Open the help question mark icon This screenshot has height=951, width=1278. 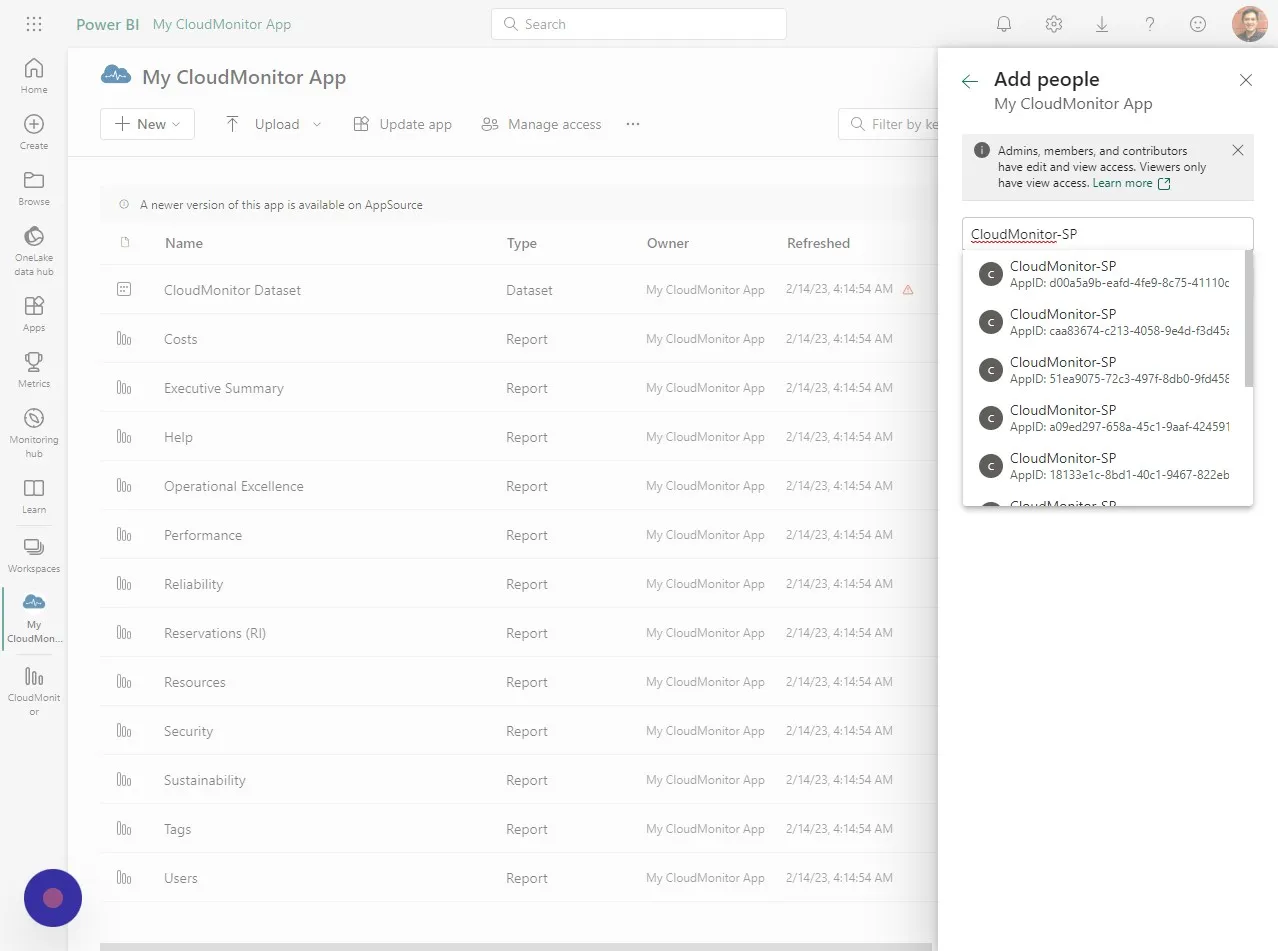click(x=1150, y=24)
